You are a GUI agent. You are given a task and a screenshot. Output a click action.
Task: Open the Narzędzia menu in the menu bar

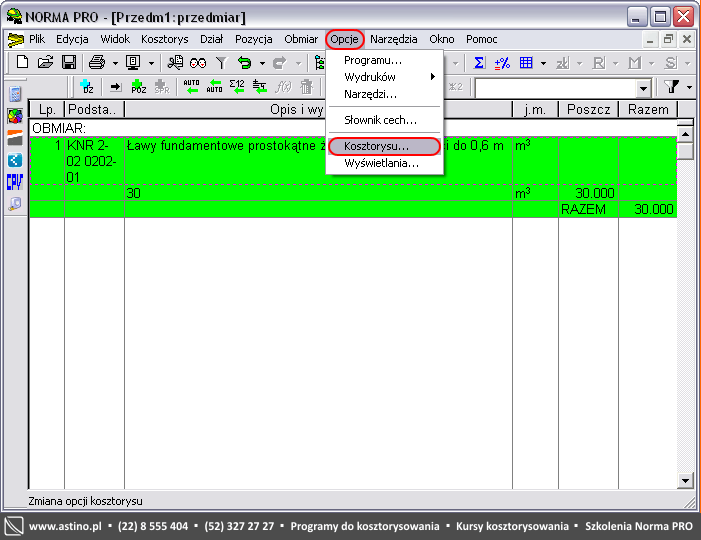(x=393, y=39)
